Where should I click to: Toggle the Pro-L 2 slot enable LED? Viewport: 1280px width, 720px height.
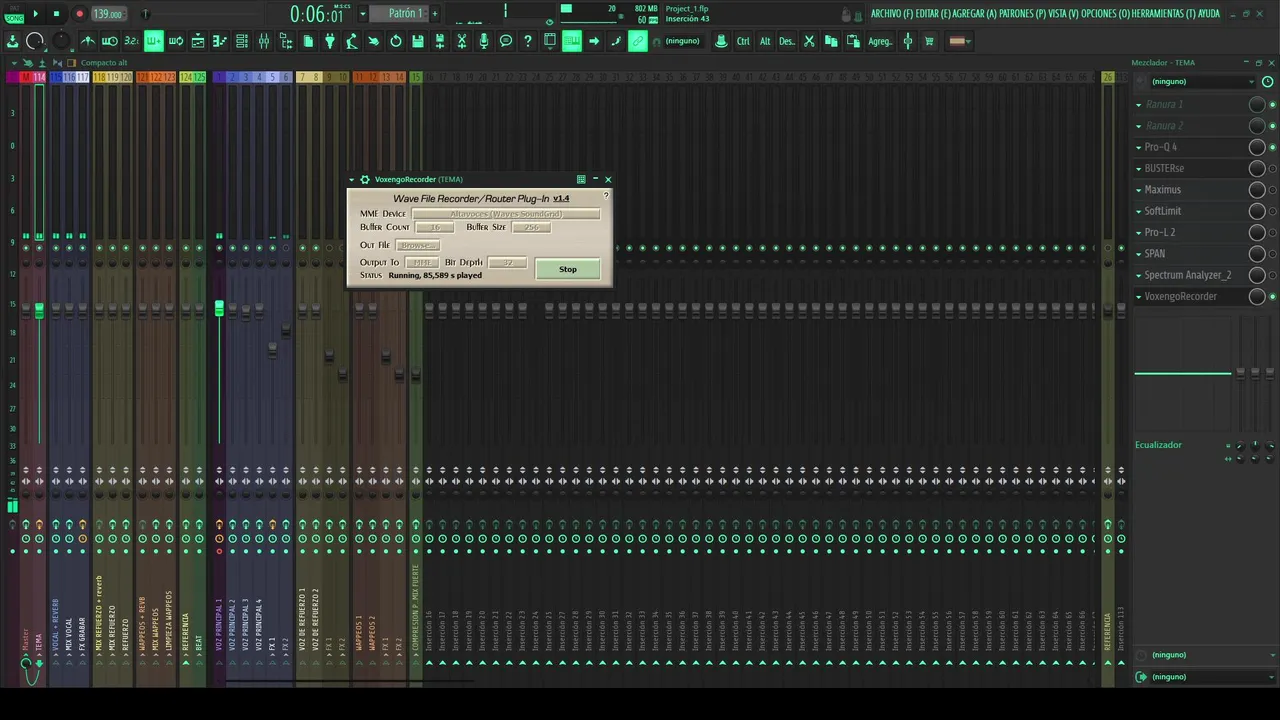[1272, 232]
